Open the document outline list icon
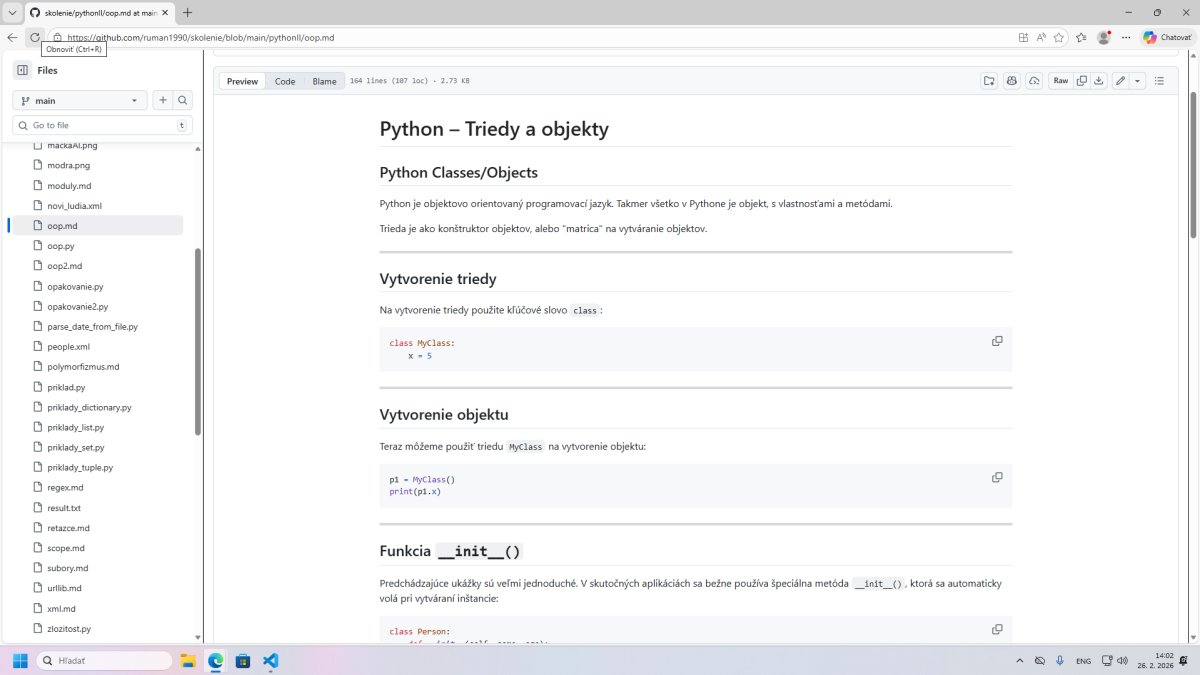The image size is (1200, 675). pyautogui.click(x=1160, y=81)
